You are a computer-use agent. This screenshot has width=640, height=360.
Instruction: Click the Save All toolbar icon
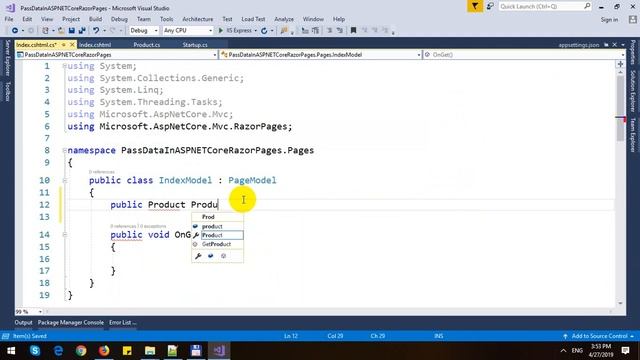(x=82, y=31)
